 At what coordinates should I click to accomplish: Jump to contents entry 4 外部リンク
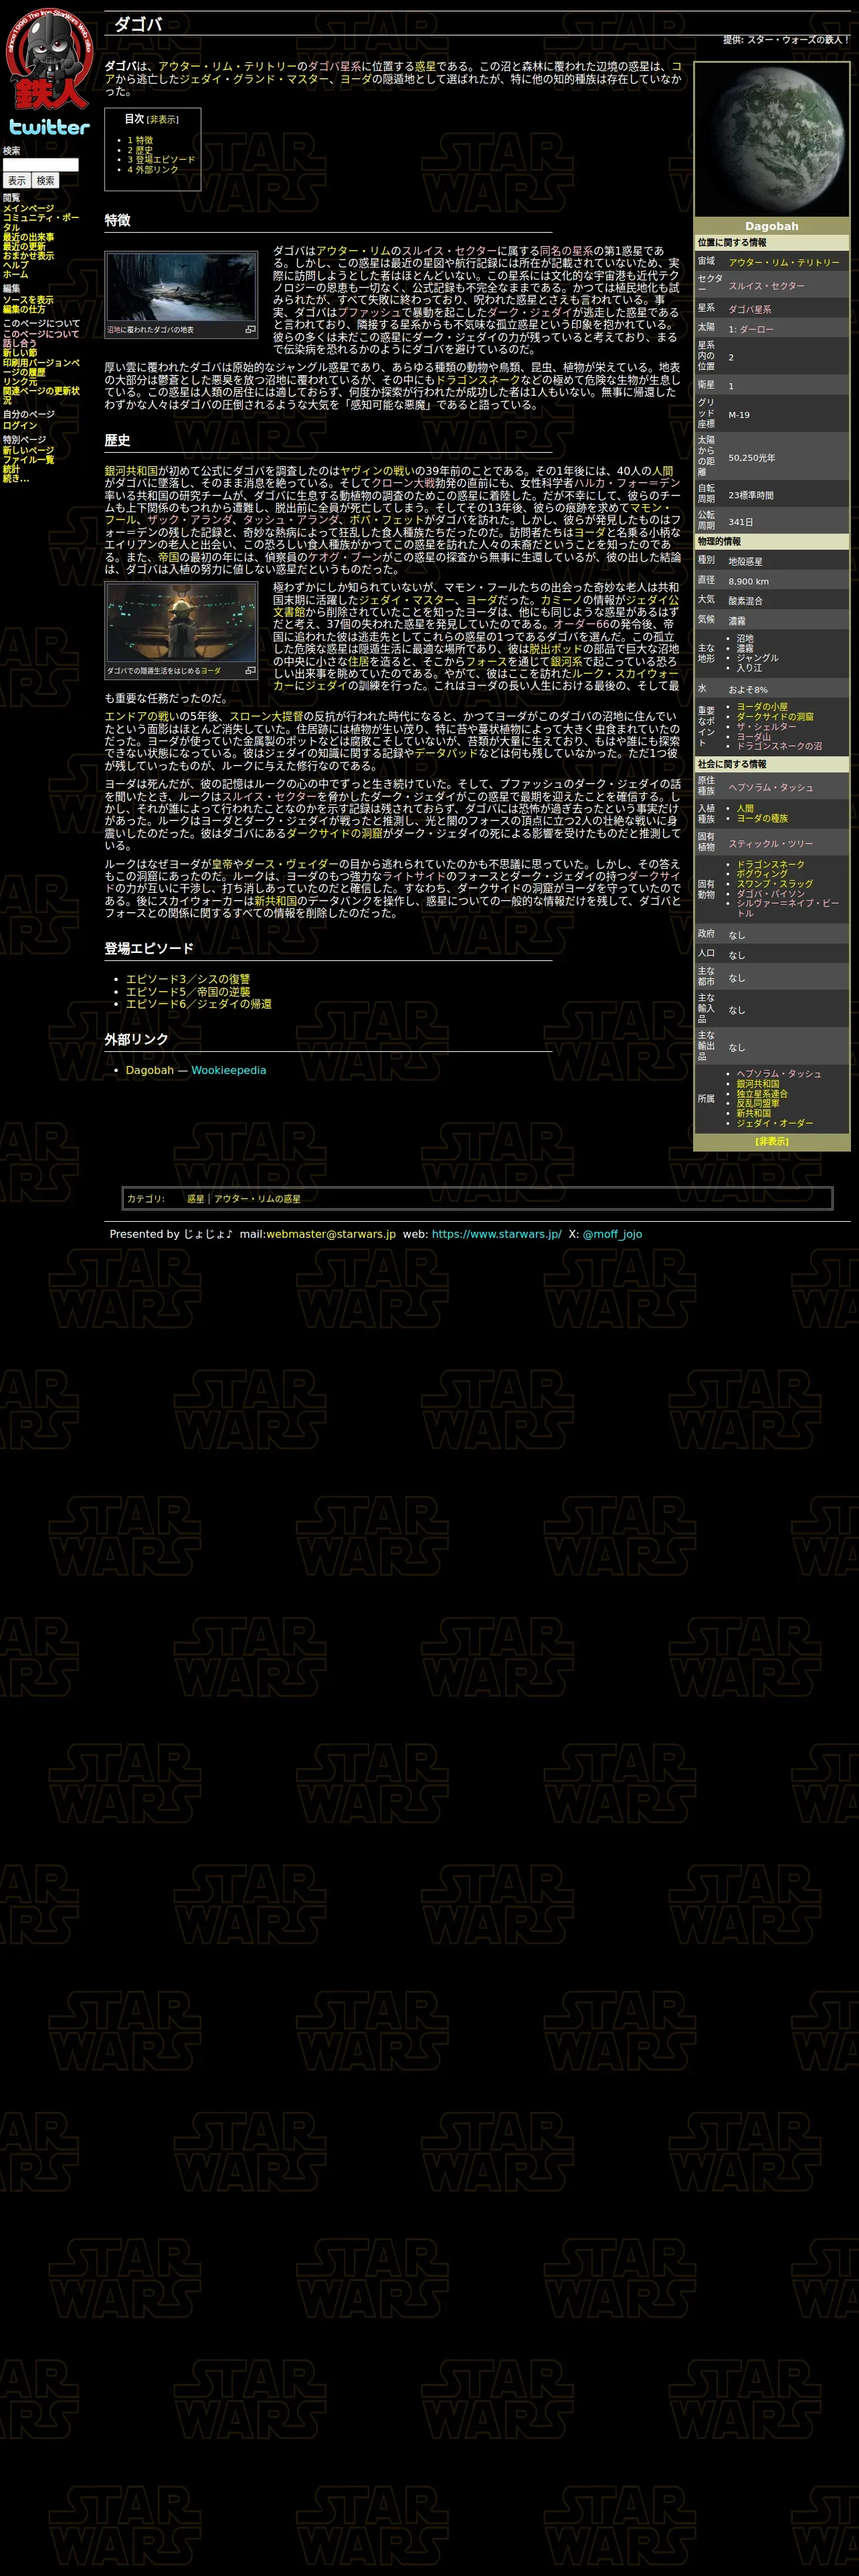pos(153,170)
